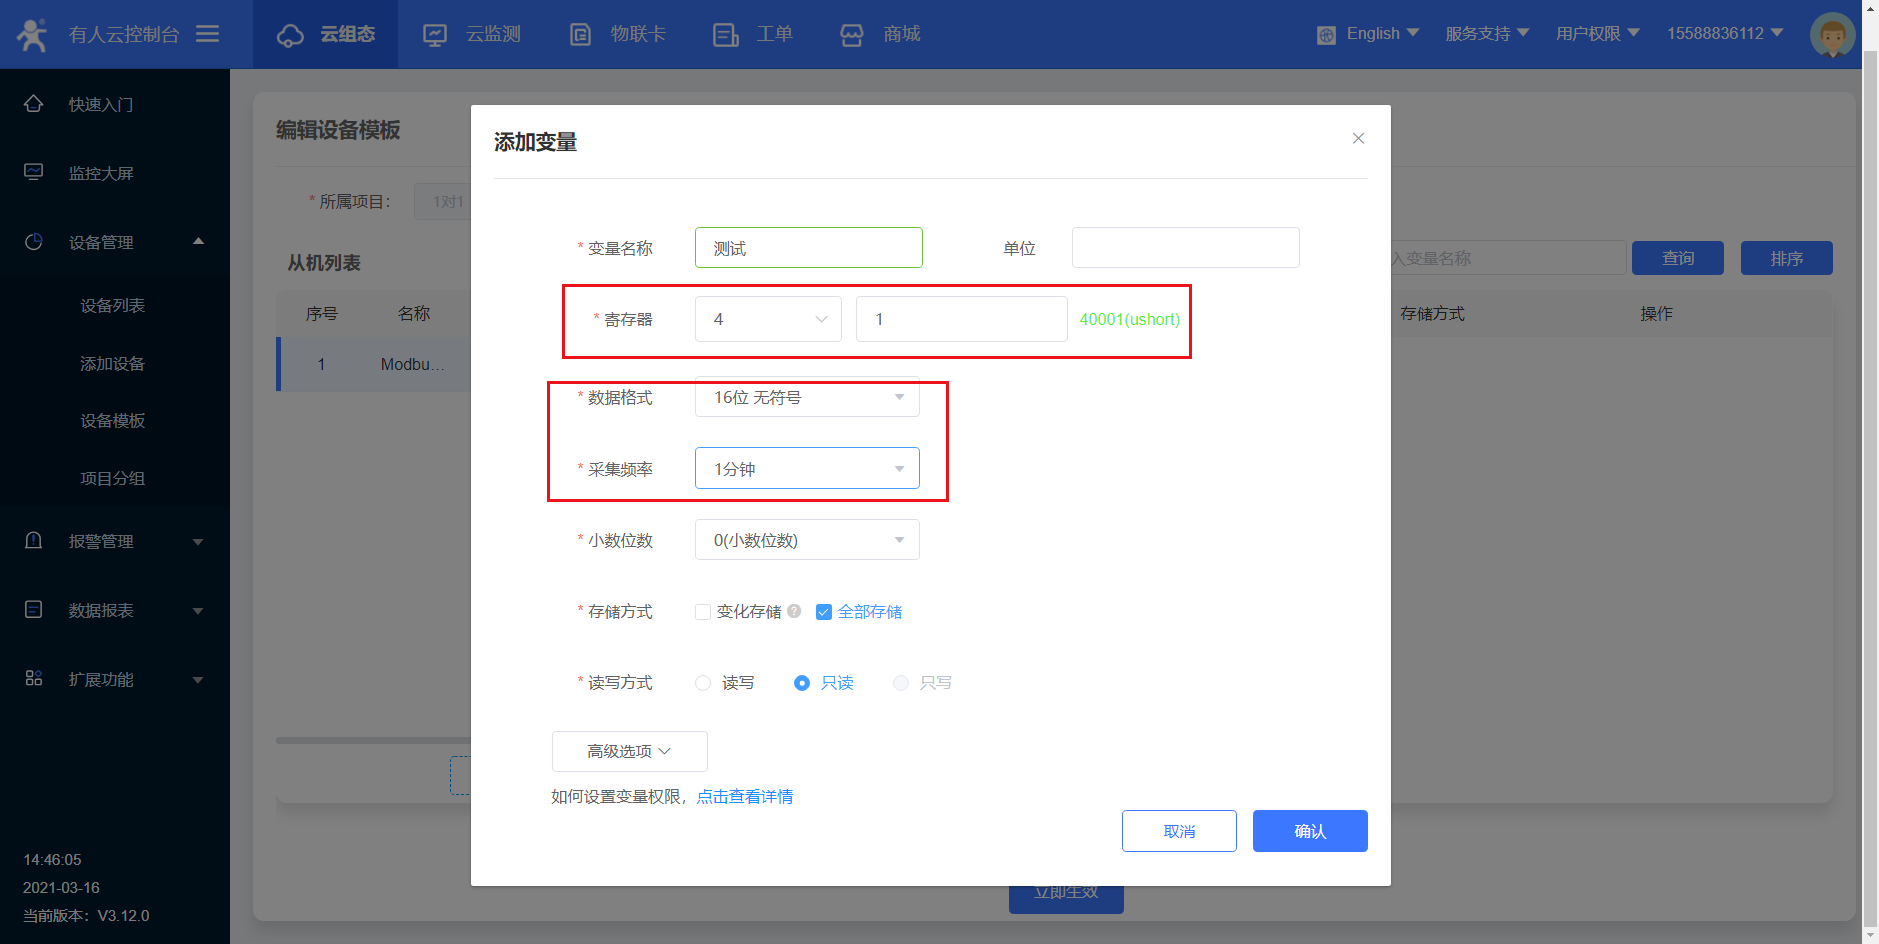The width and height of the screenshot is (1879, 944).
Task: Open the 15588836112 account dropdown
Action: point(1725,34)
